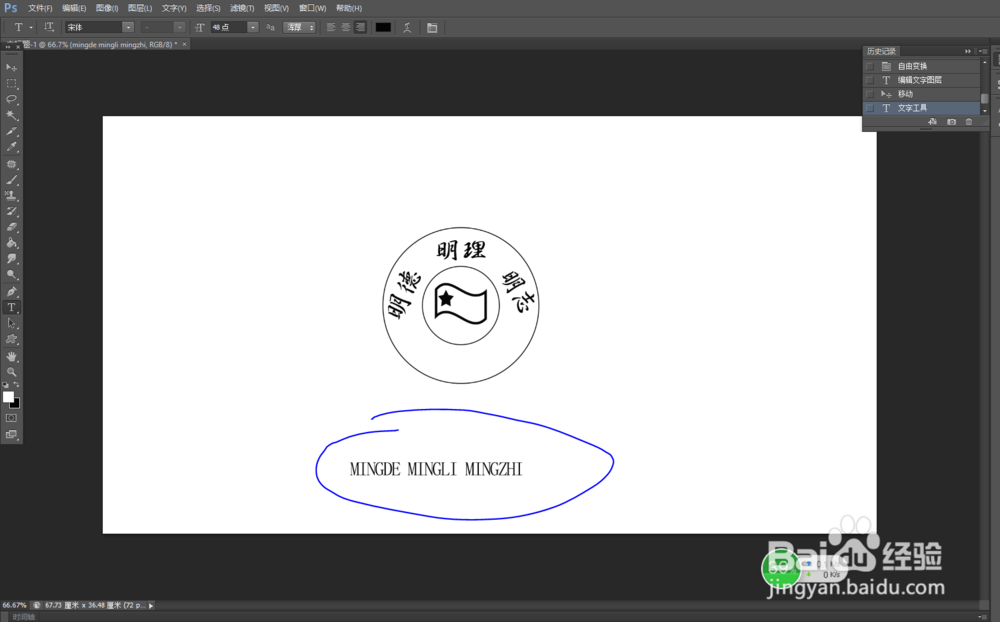1000x622 pixels.
Task: Select the Magic Wand tool
Action: (11, 115)
